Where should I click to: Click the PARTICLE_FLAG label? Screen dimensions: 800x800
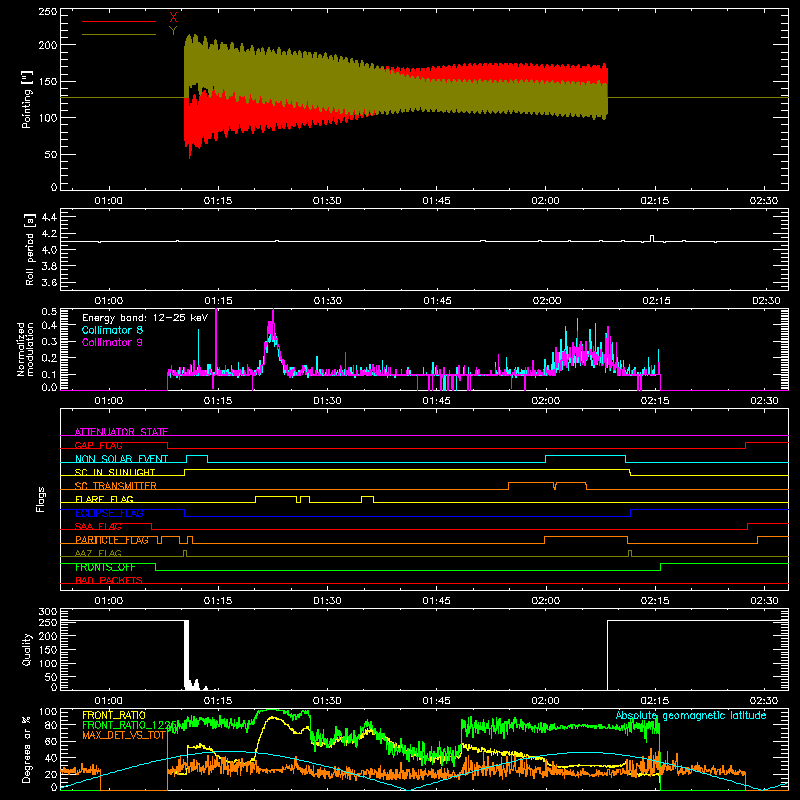point(112,540)
